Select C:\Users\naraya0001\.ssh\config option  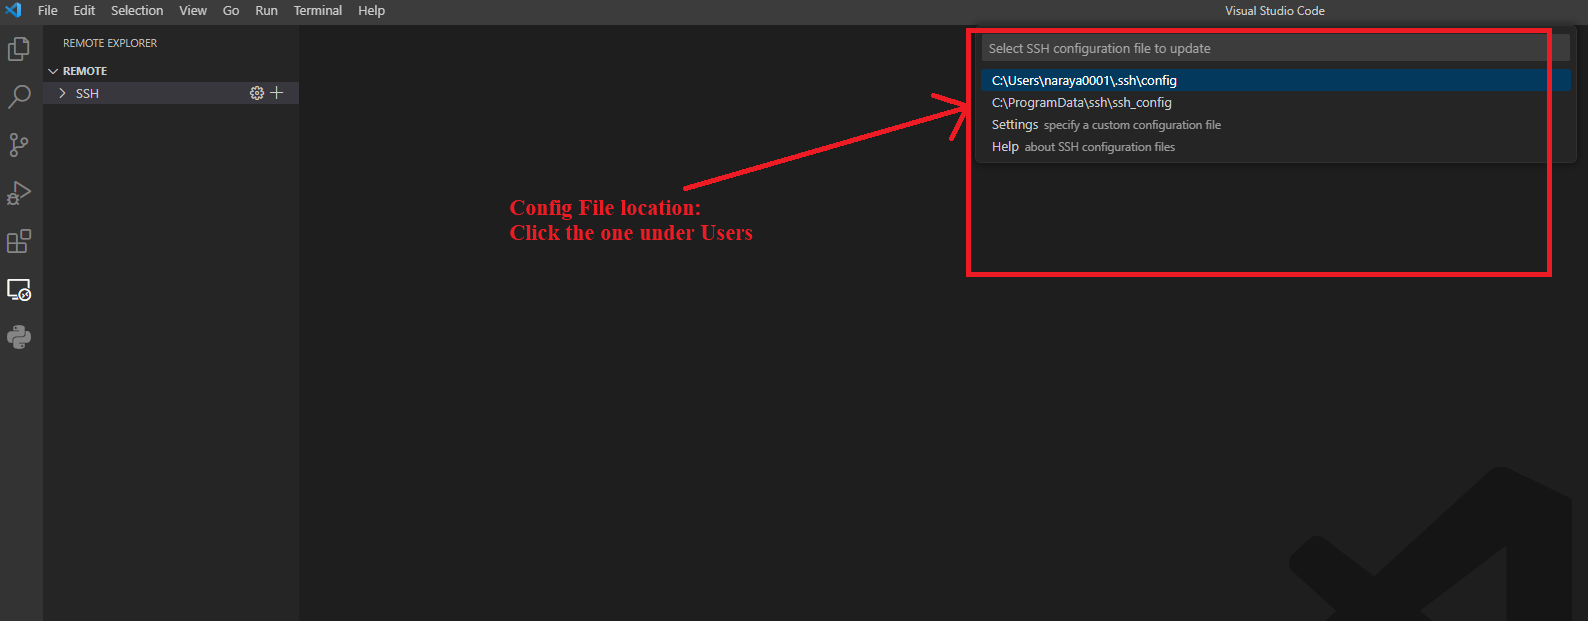(1084, 81)
